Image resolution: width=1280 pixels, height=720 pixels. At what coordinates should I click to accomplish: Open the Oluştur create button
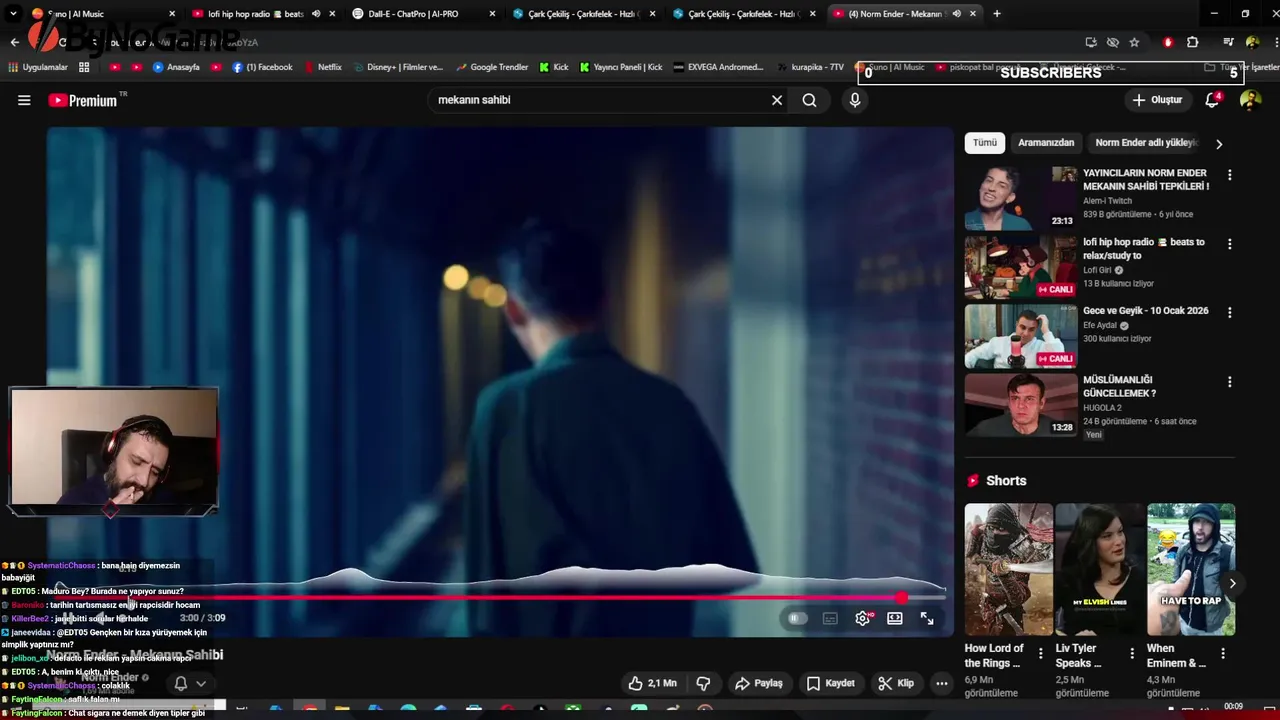point(1157,100)
